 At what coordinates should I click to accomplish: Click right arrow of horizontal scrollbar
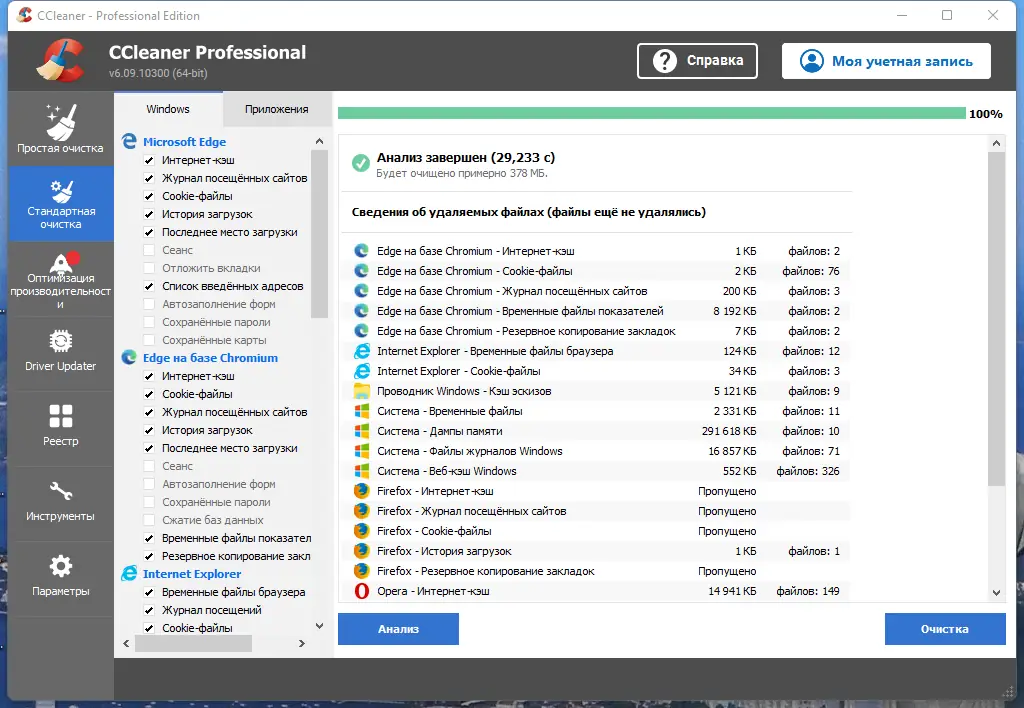pos(302,643)
